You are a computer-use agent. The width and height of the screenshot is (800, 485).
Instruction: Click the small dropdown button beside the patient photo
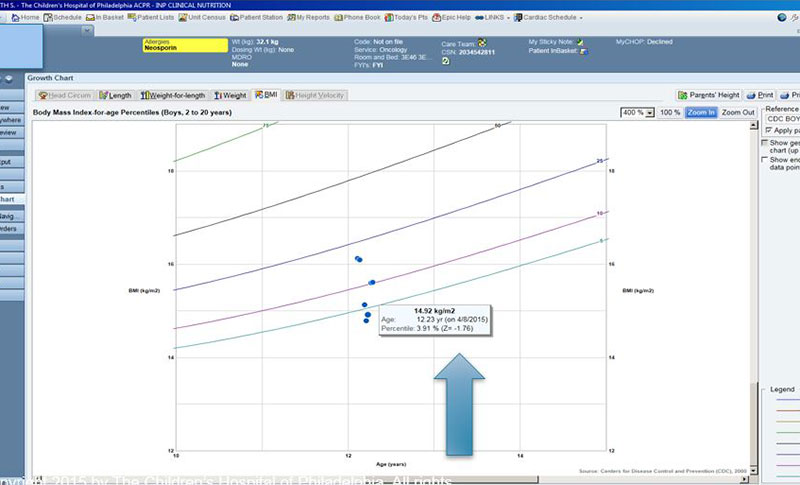point(87,31)
